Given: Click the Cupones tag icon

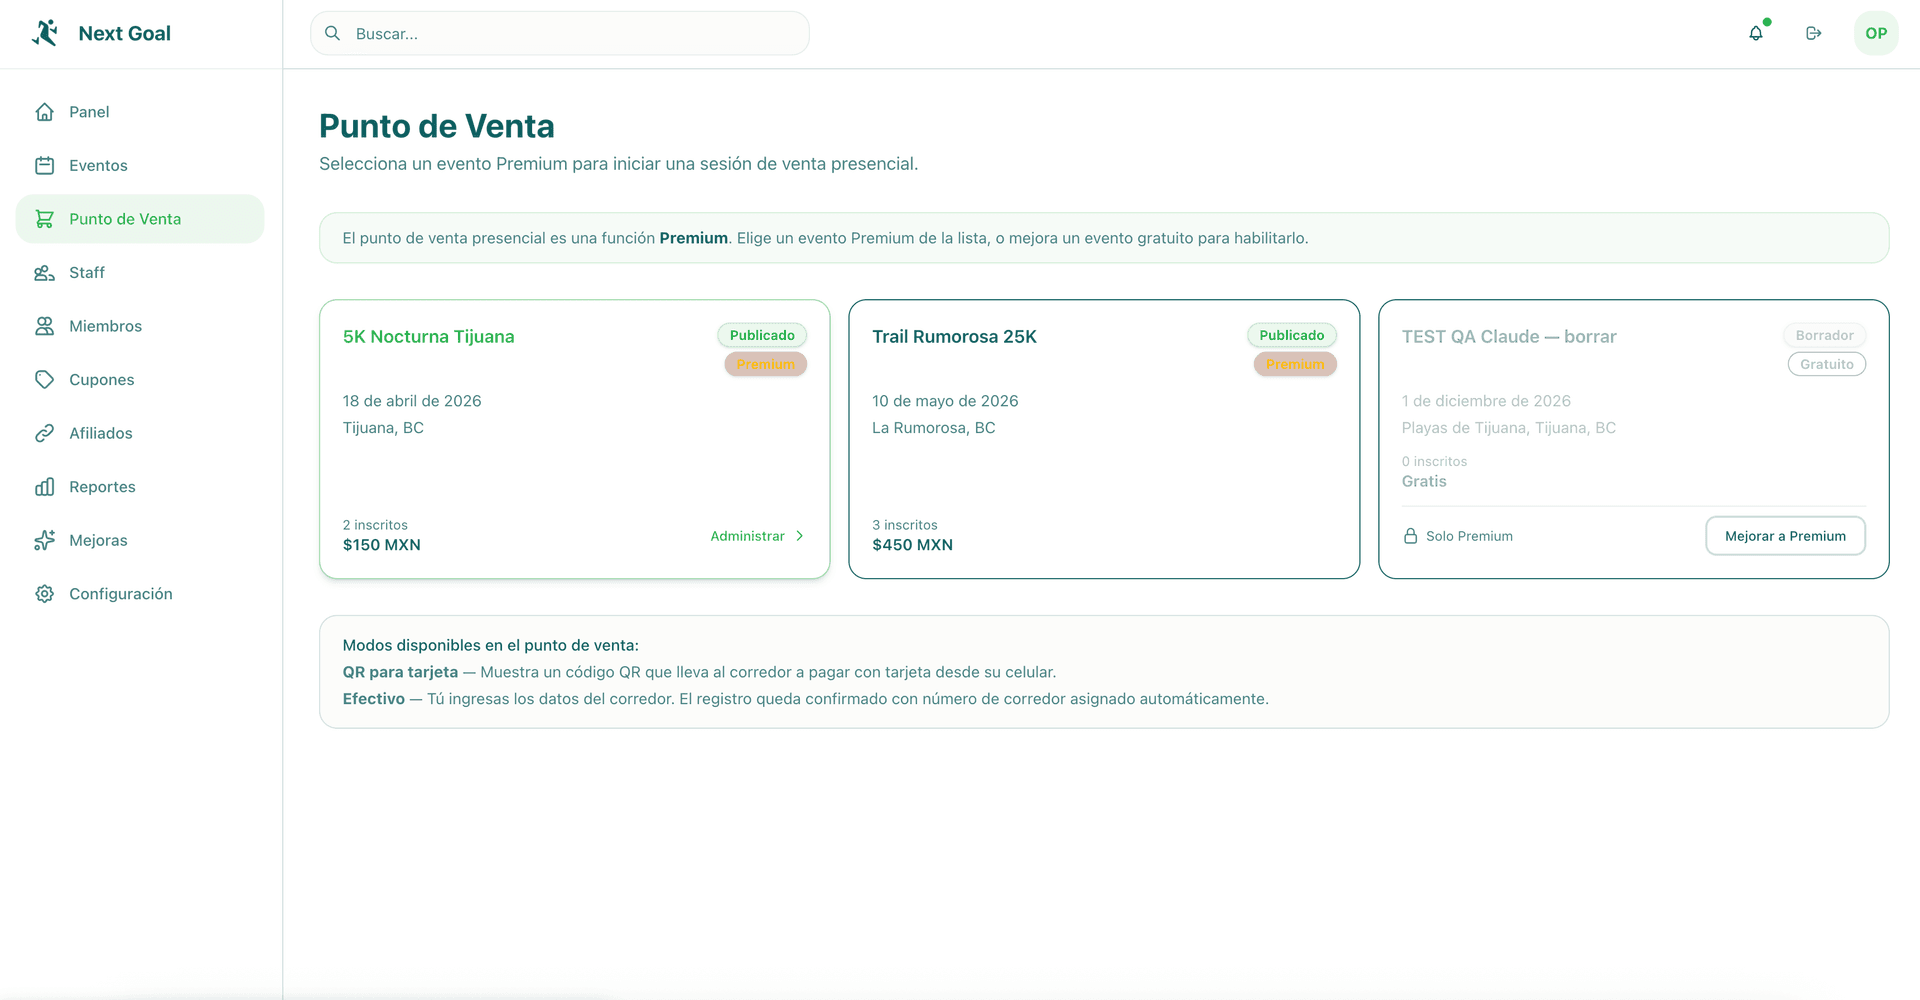Looking at the screenshot, I should click(45, 379).
